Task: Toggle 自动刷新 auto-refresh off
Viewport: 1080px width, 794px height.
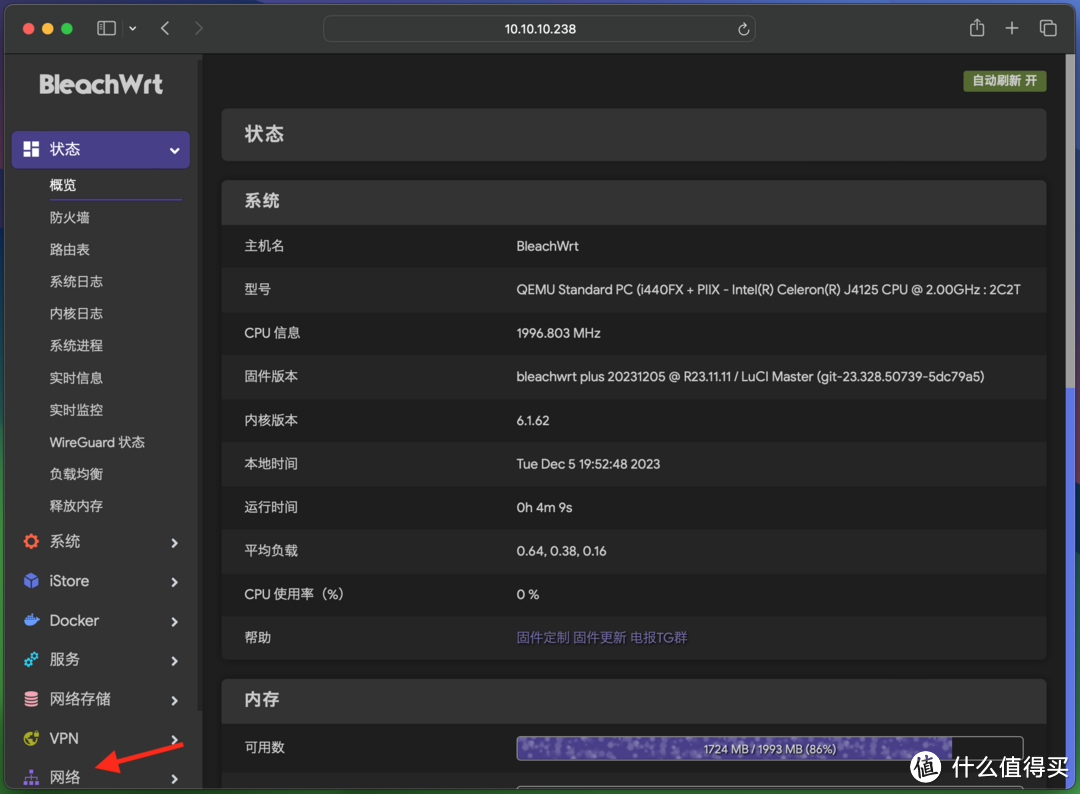Action: pyautogui.click(x=1004, y=81)
